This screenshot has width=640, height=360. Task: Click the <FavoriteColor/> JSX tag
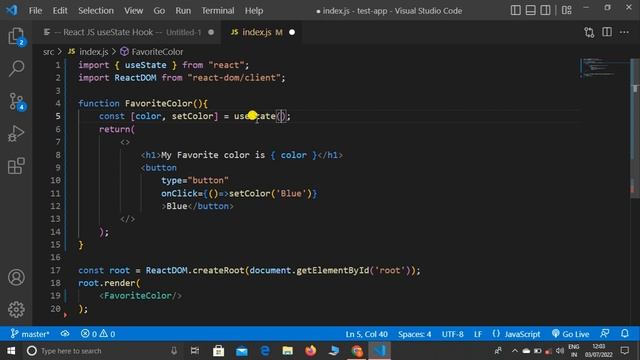click(x=140, y=296)
